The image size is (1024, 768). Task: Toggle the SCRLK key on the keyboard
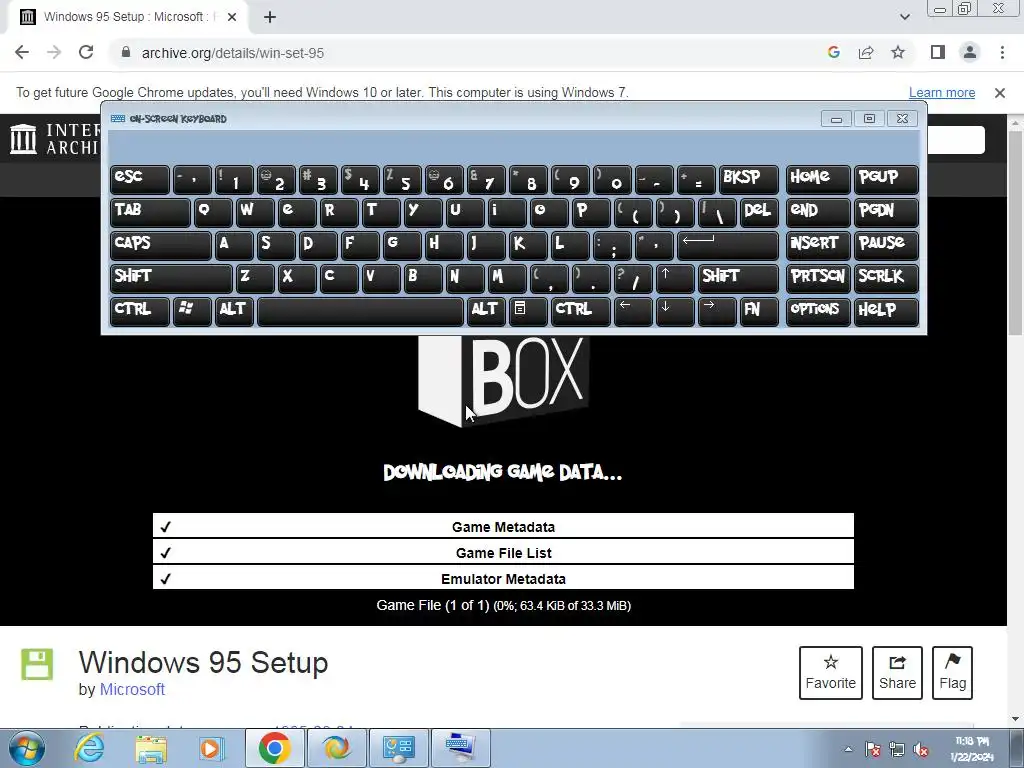point(886,278)
